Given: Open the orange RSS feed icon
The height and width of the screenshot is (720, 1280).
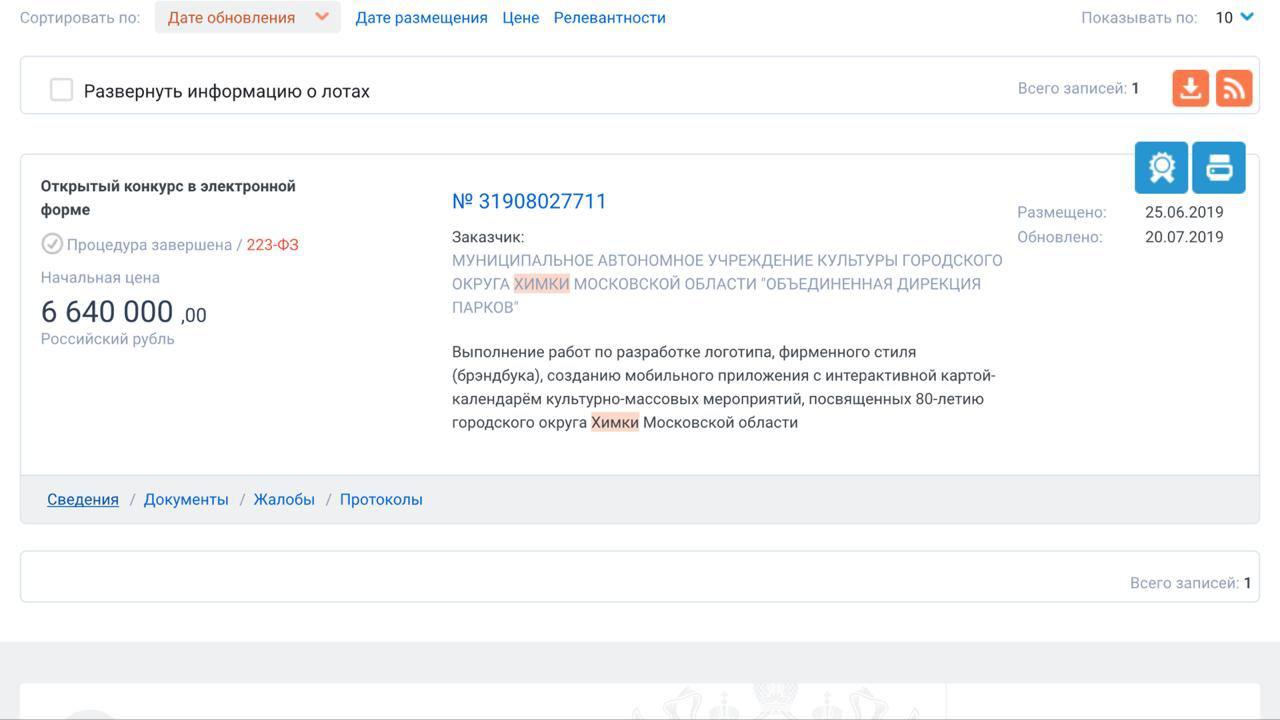Looking at the screenshot, I should coord(1234,88).
